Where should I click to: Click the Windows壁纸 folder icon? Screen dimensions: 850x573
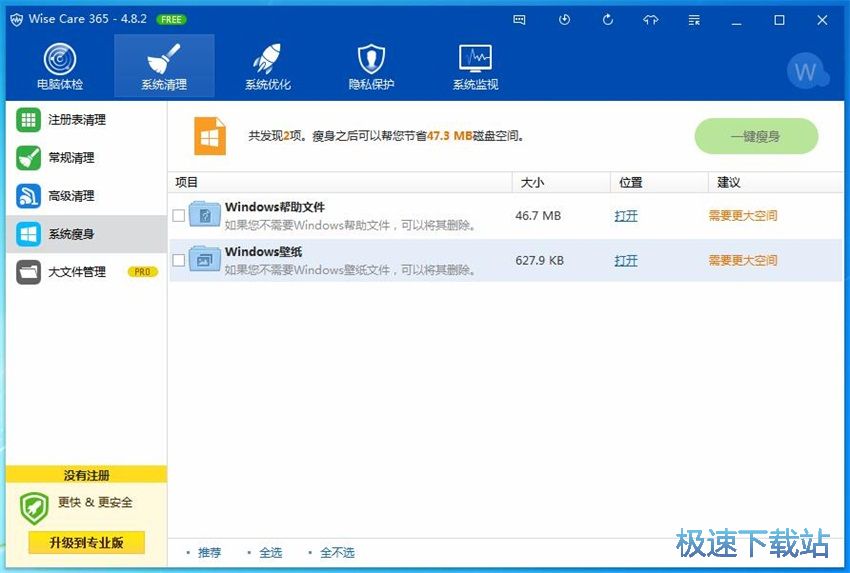tap(204, 260)
